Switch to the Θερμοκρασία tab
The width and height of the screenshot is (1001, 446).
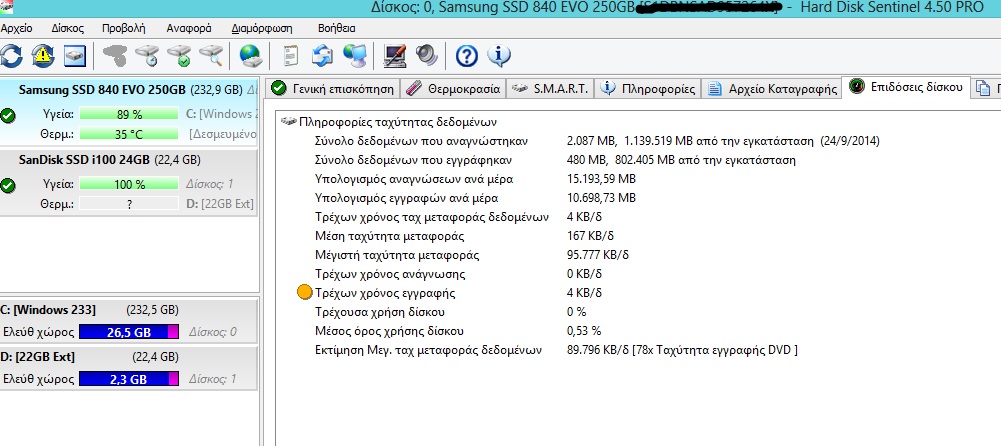[x=453, y=89]
